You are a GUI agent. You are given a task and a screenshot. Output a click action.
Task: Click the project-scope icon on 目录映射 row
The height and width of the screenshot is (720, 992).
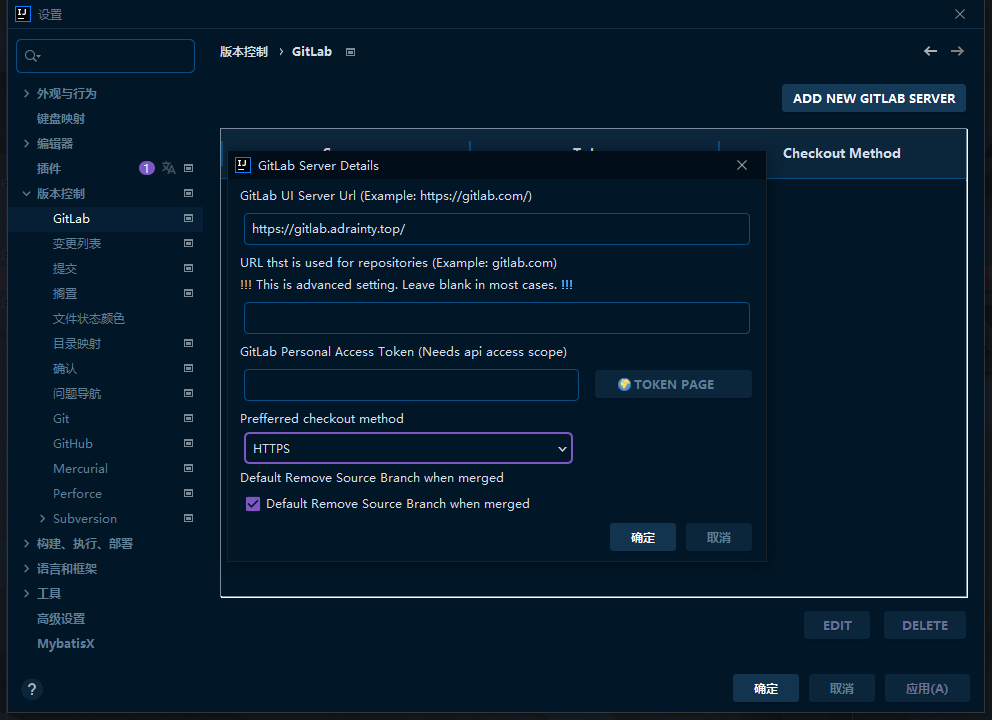189,343
